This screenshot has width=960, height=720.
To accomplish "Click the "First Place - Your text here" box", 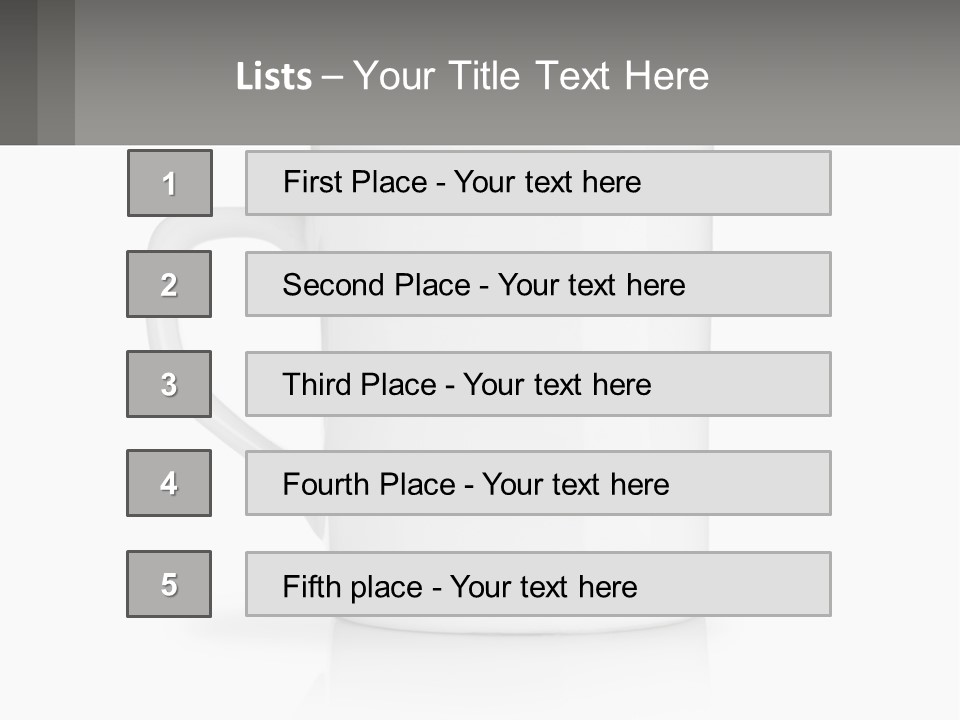I will coord(538,183).
